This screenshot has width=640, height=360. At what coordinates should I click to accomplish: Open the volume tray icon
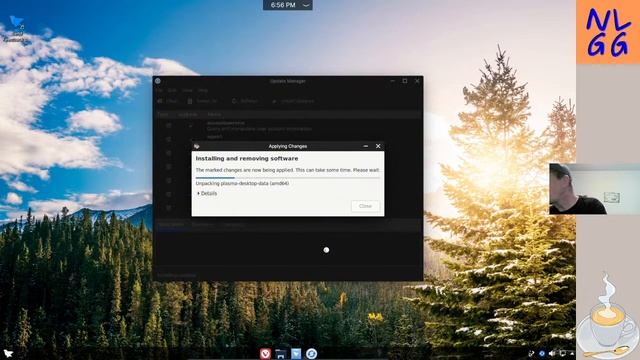pos(552,353)
